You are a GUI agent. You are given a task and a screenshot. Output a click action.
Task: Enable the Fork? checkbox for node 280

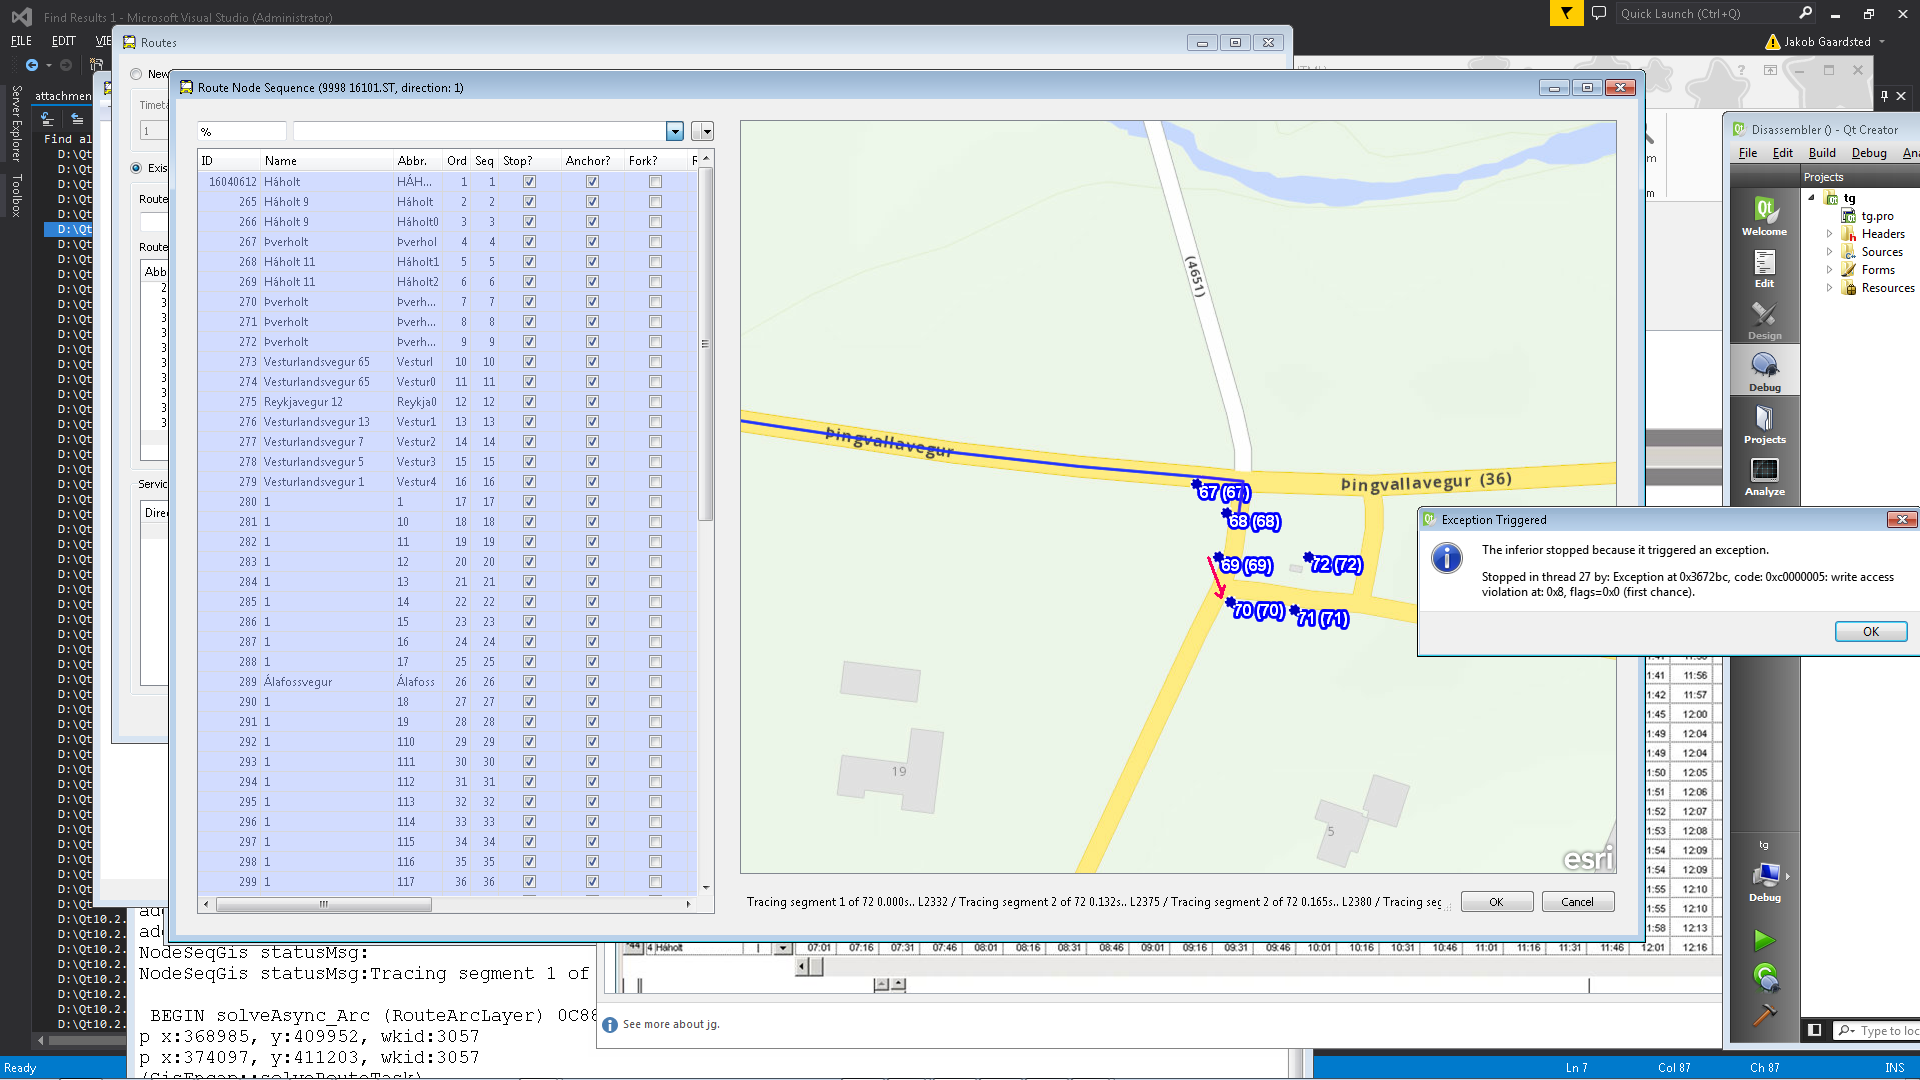[x=655, y=502]
